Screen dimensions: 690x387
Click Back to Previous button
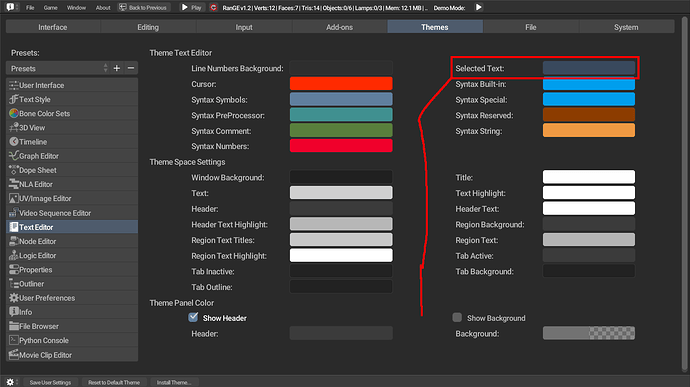point(143,7)
